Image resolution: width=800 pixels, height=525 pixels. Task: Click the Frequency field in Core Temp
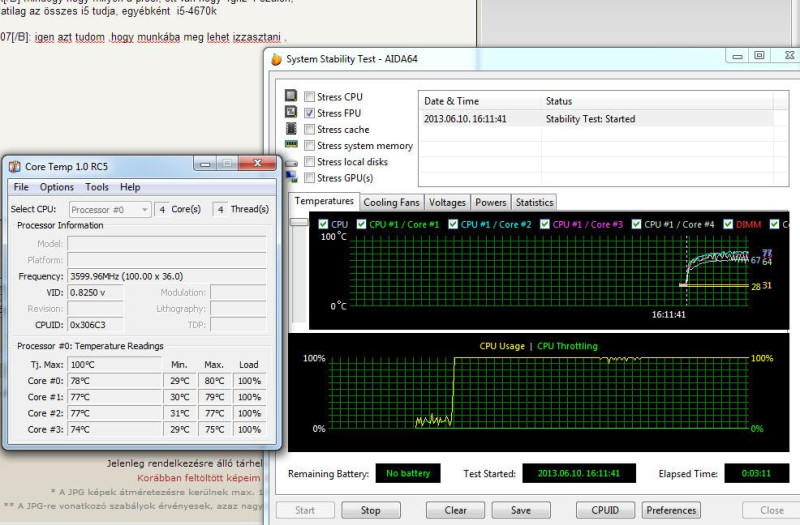[166, 276]
